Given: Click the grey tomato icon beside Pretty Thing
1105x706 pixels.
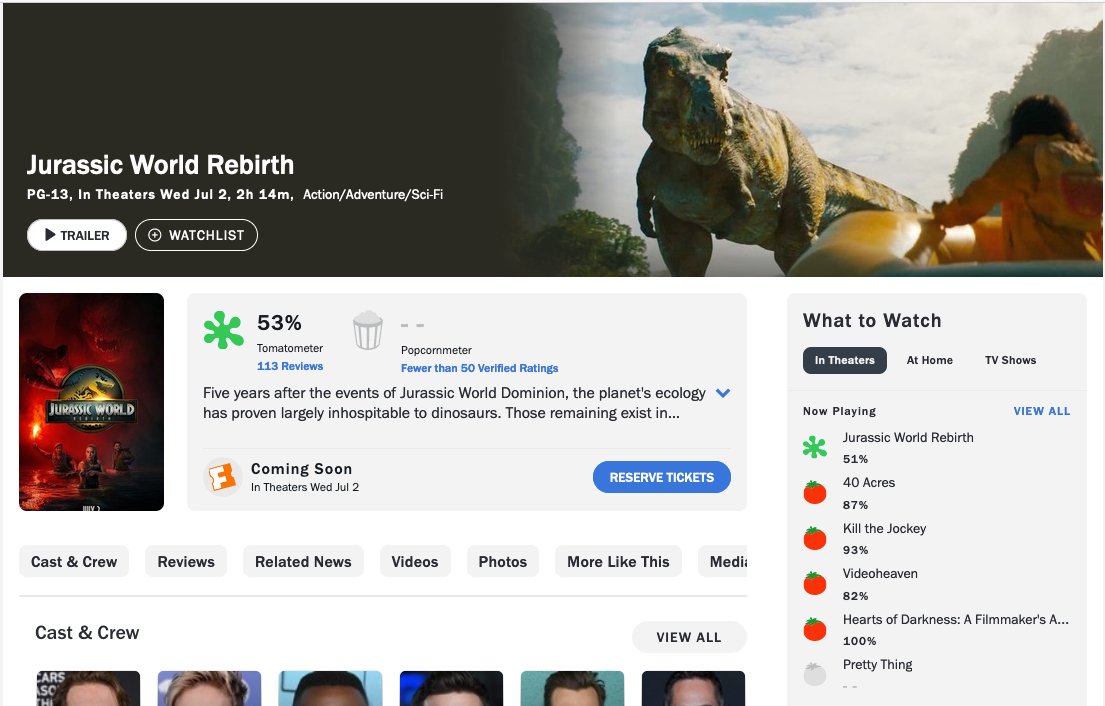Looking at the screenshot, I should [x=815, y=674].
